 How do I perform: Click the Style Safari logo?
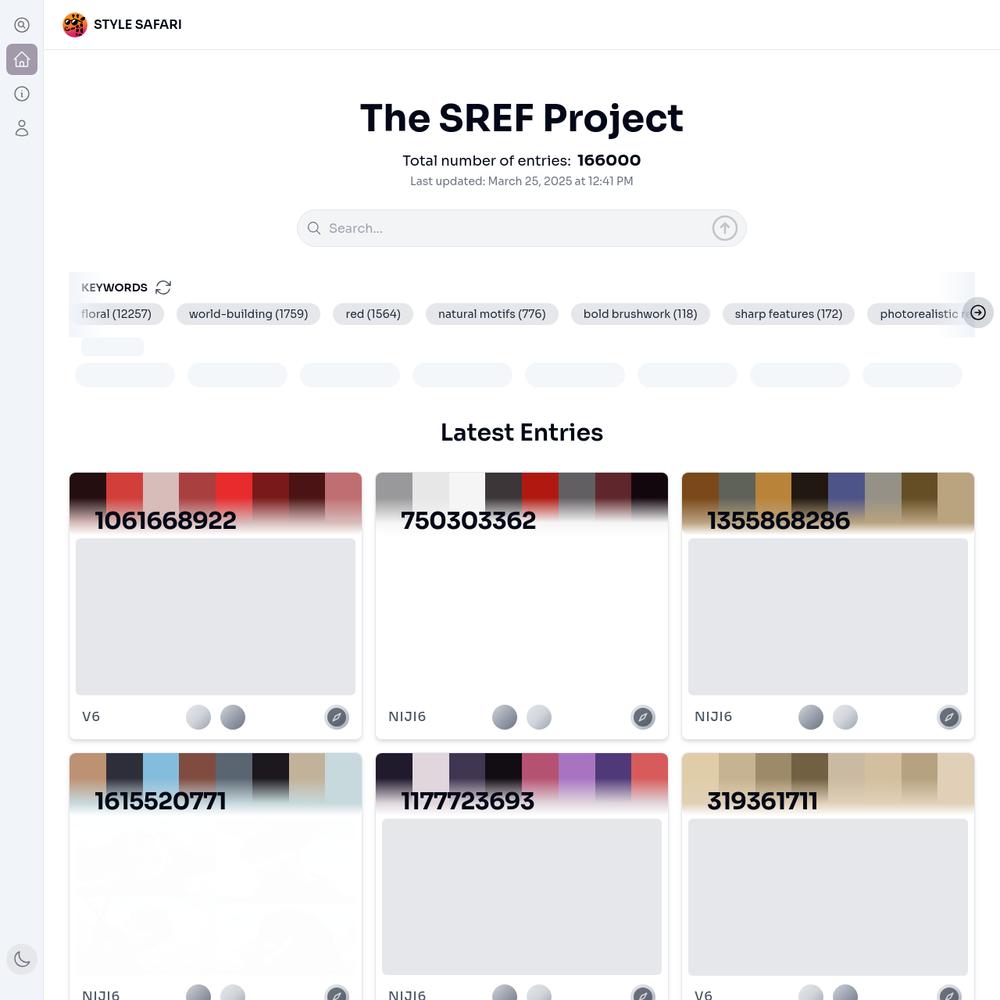pyautogui.click(x=75, y=25)
